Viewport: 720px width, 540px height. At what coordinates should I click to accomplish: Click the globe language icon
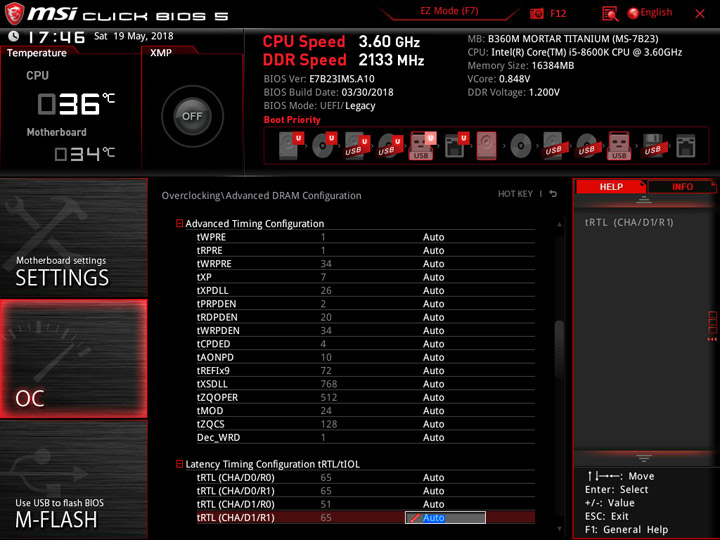[633, 13]
